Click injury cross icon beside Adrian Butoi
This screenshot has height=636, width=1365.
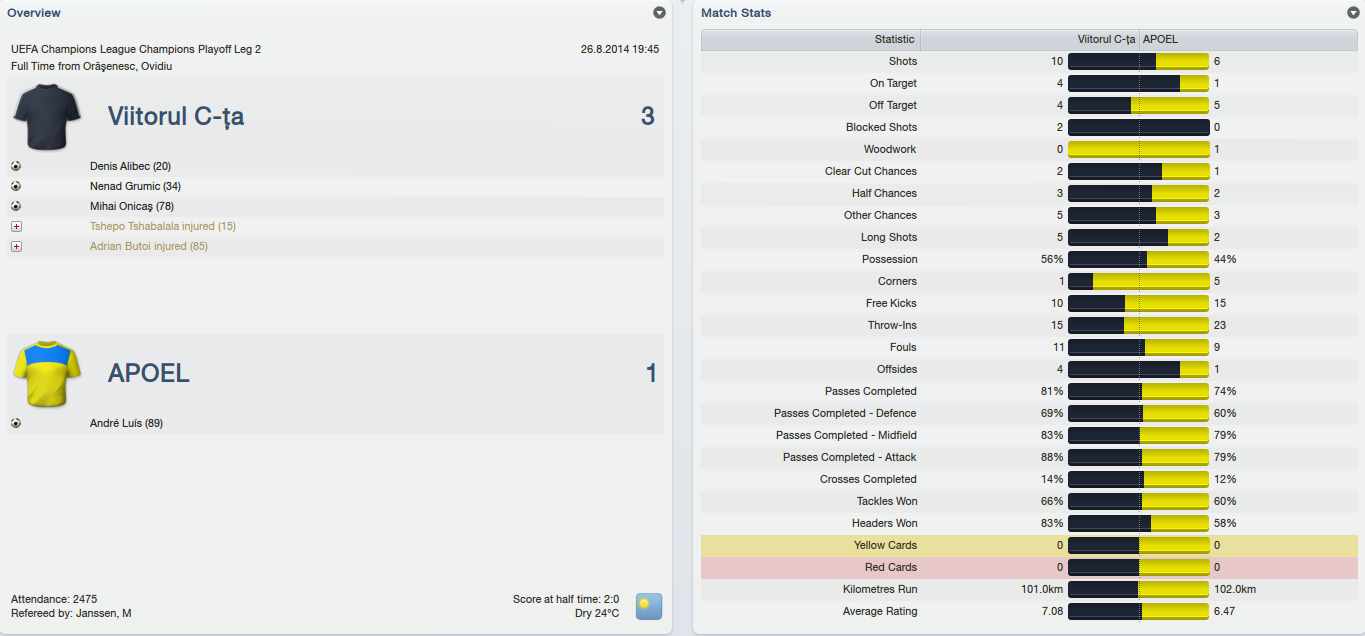point(16,246)
